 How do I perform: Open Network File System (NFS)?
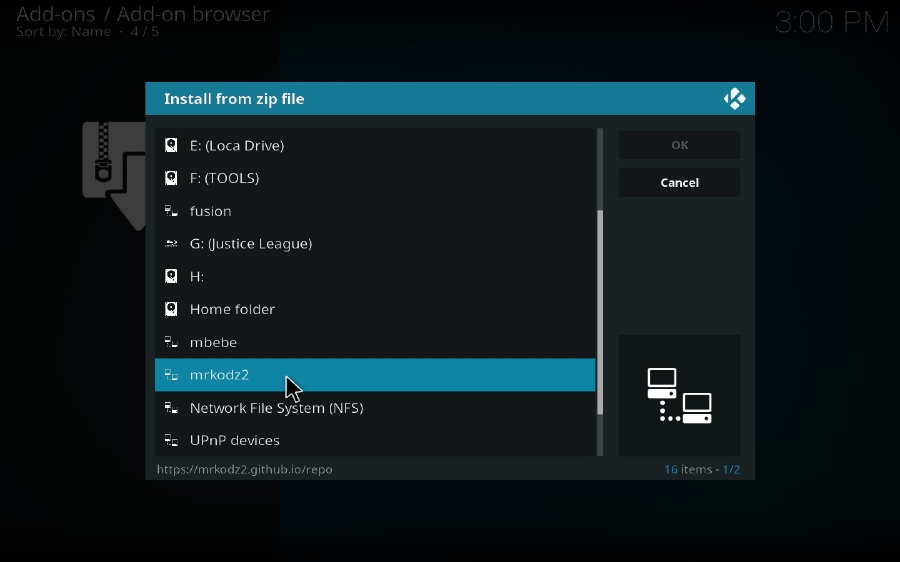click(276, 408)
